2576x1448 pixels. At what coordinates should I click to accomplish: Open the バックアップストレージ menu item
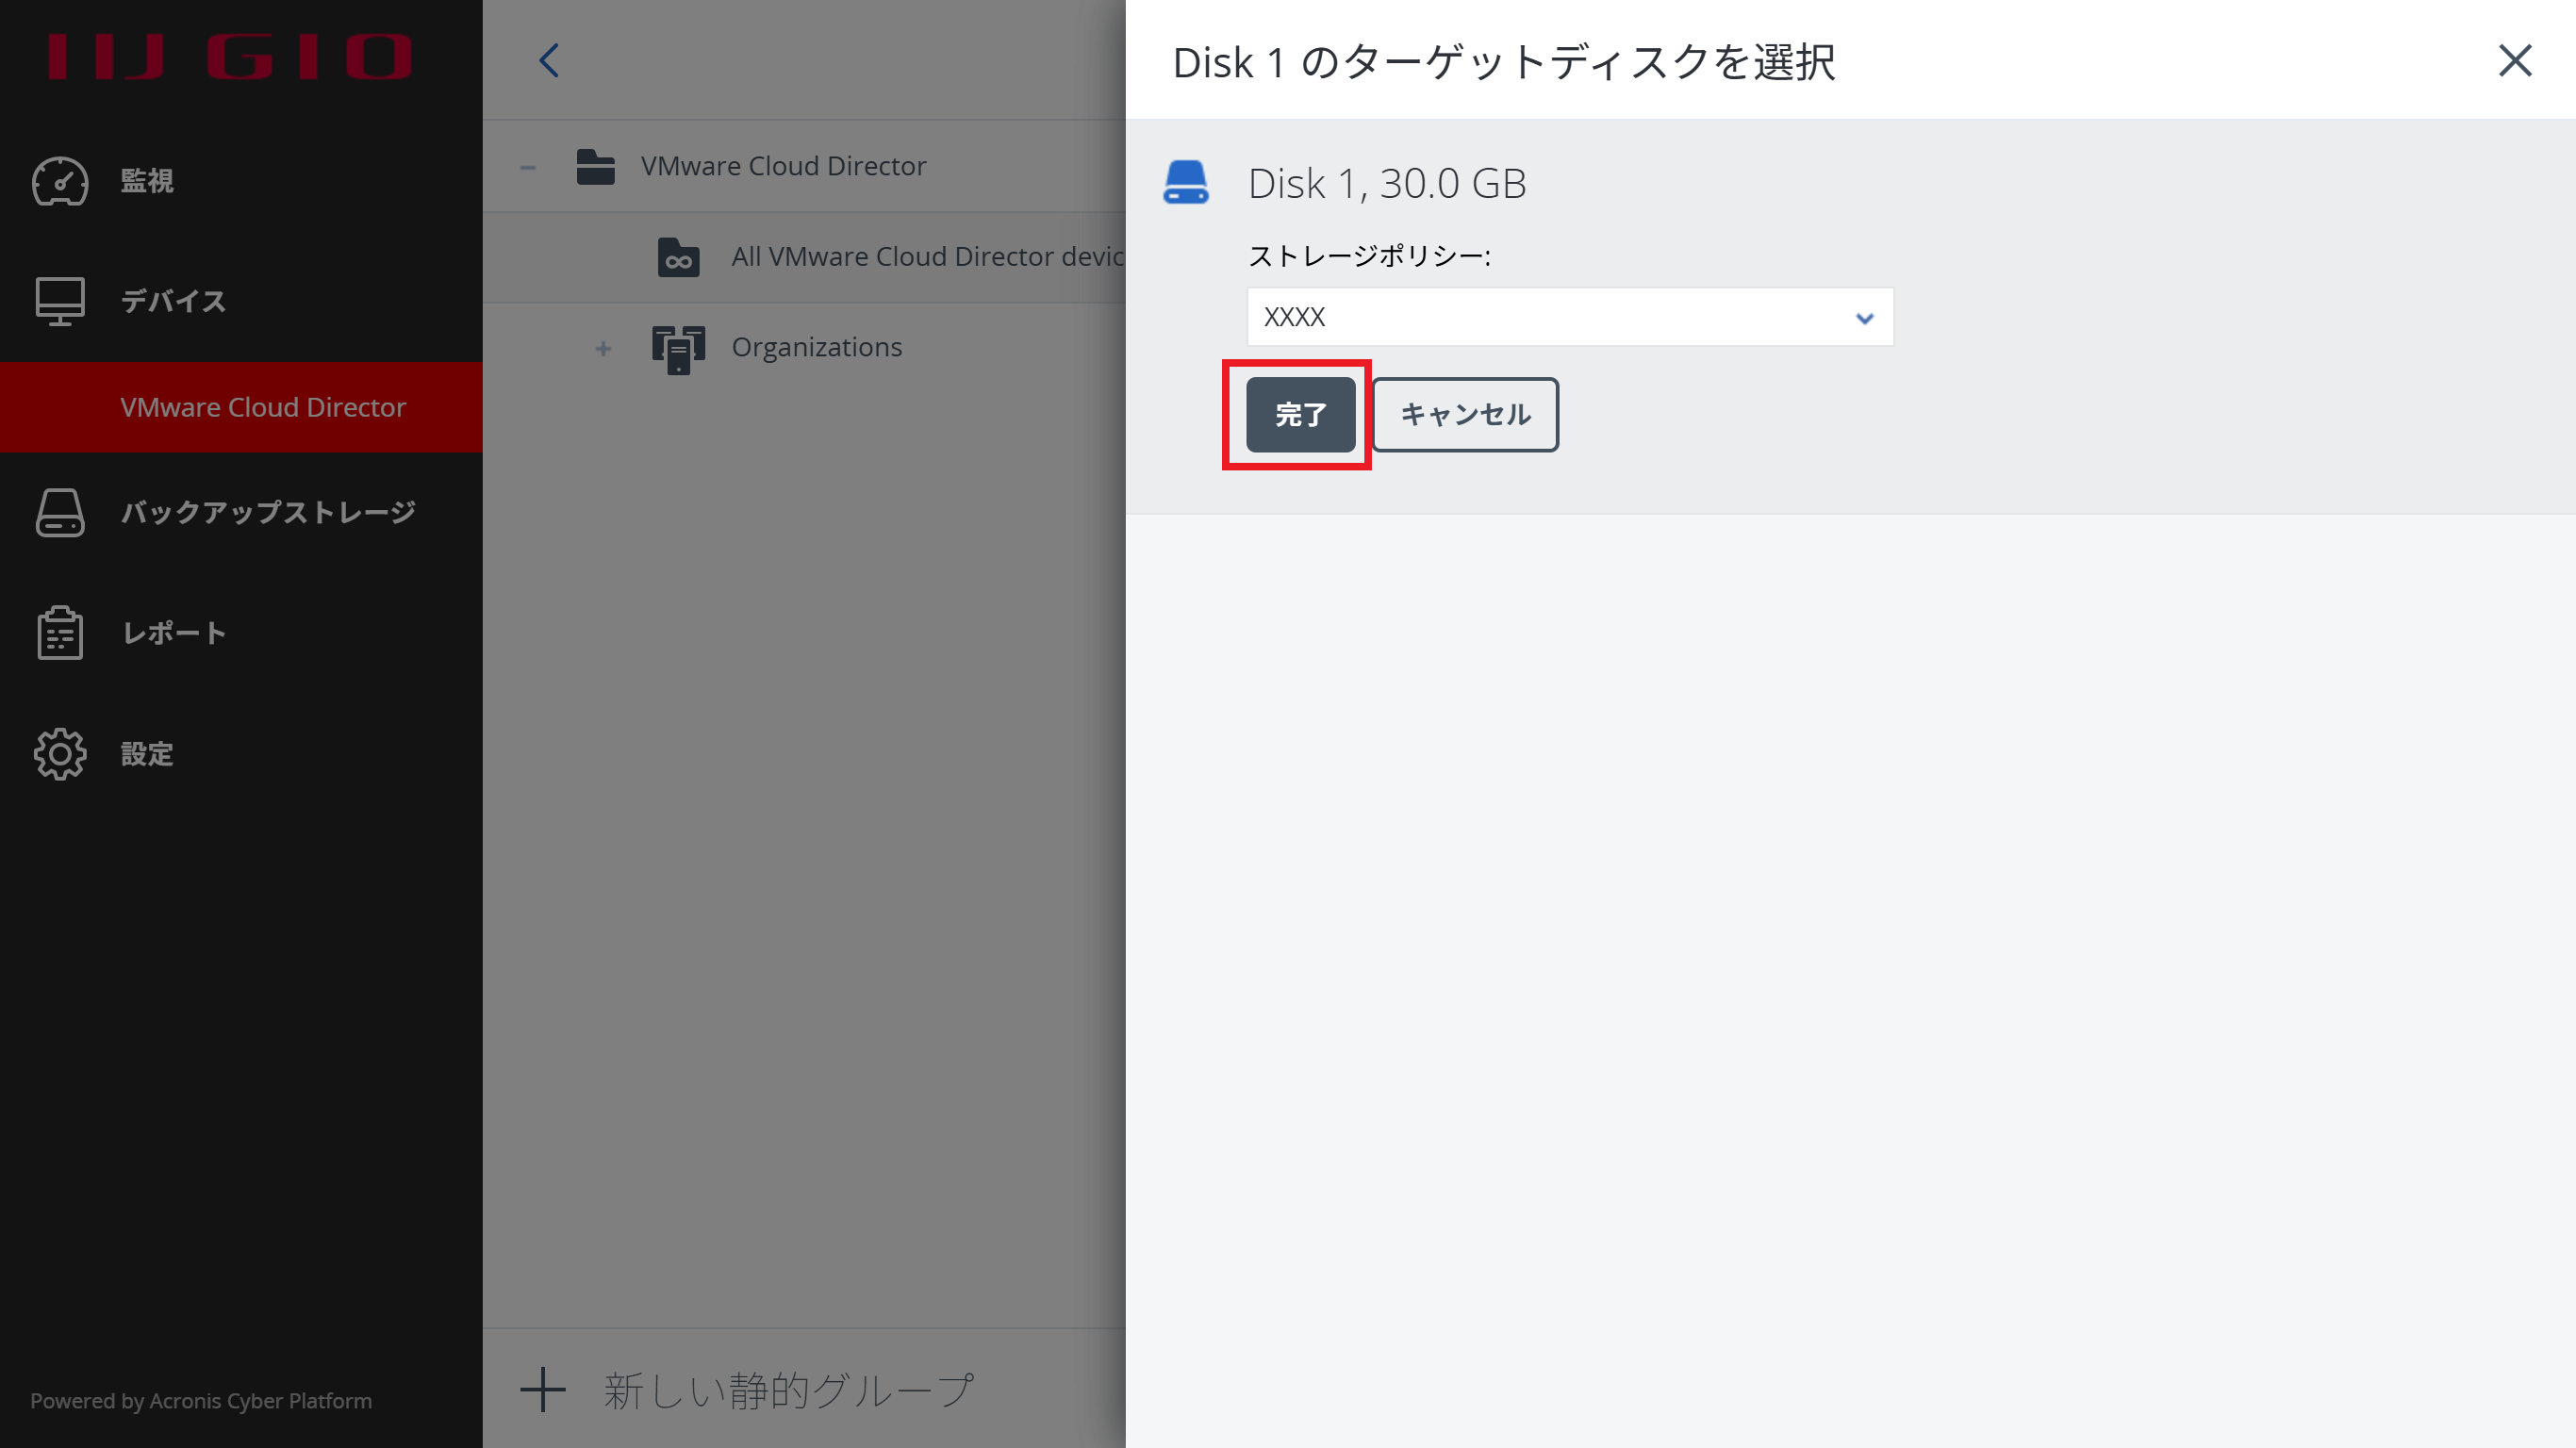pyautogui.click(x=267, y=512)
